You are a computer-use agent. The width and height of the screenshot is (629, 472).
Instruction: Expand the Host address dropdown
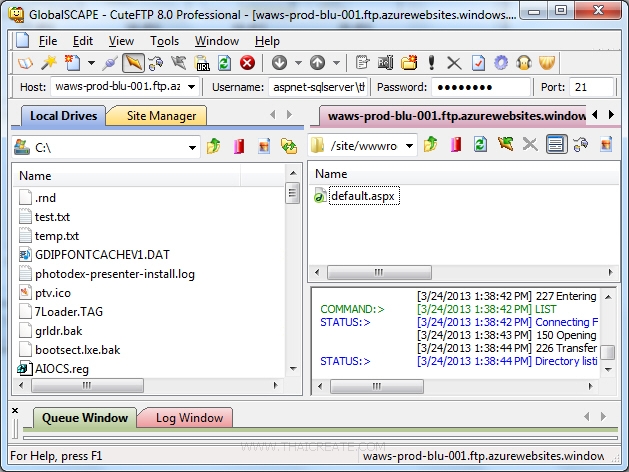click(192, 87)
